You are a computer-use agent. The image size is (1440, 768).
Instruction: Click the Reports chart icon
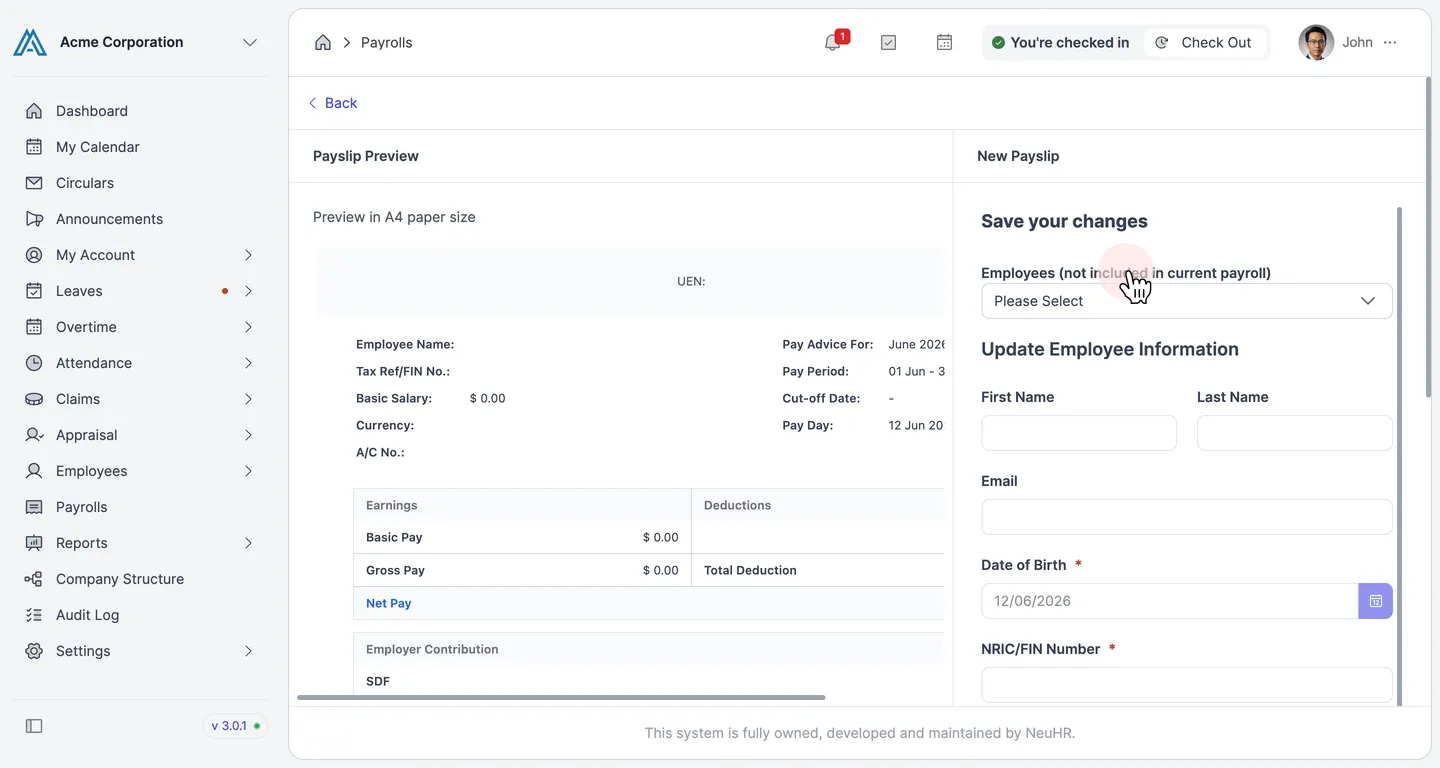click(x=34, y=543)
